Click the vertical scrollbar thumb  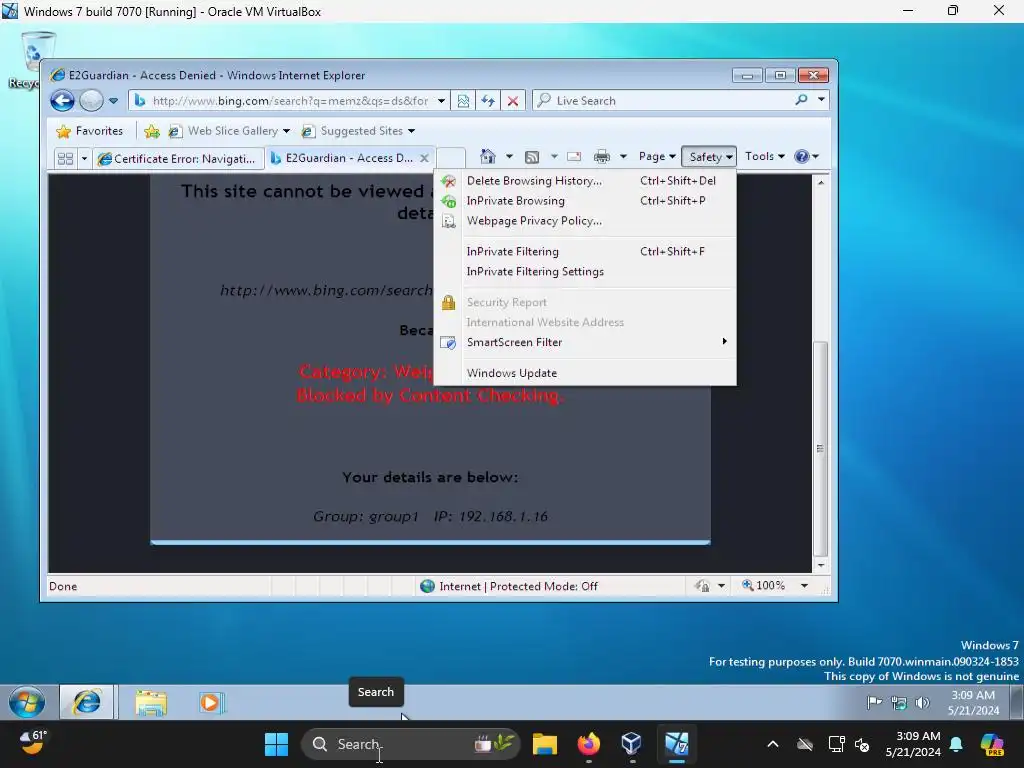pyautogui.click(x=821, y=448)
